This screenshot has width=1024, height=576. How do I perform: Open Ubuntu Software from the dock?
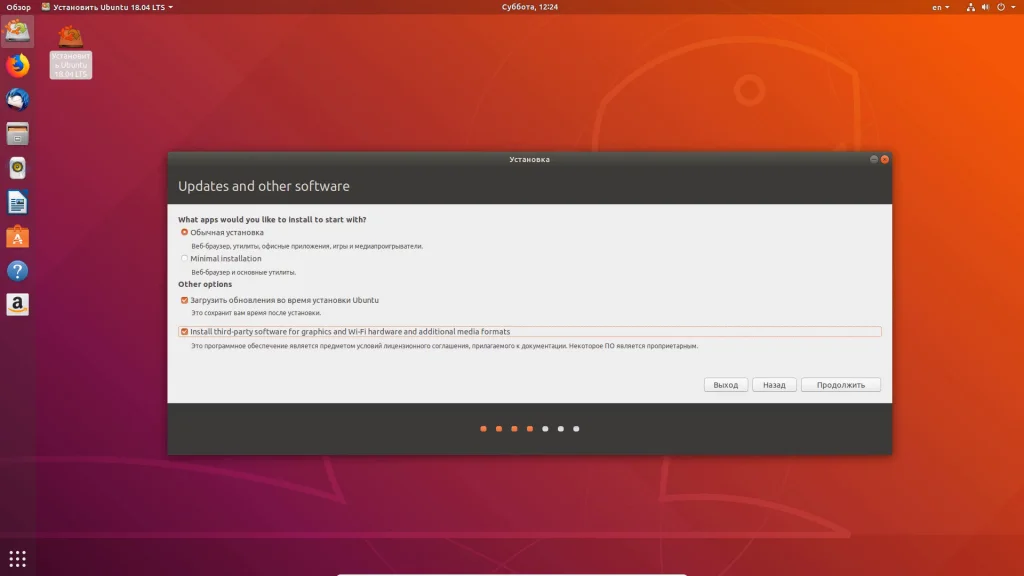(x=18, y=237)
